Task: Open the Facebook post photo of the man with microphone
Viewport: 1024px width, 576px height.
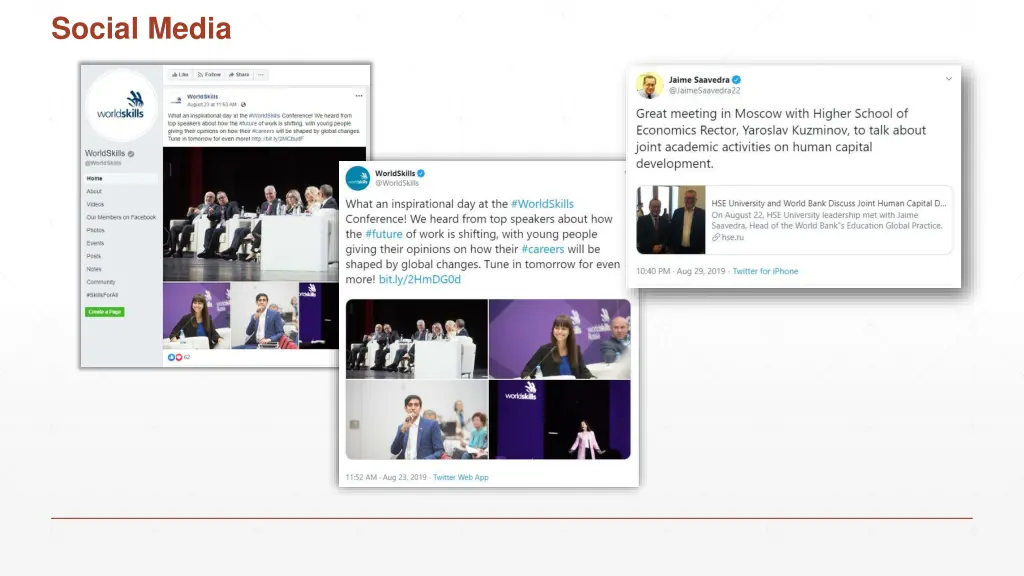Action: 264,315
